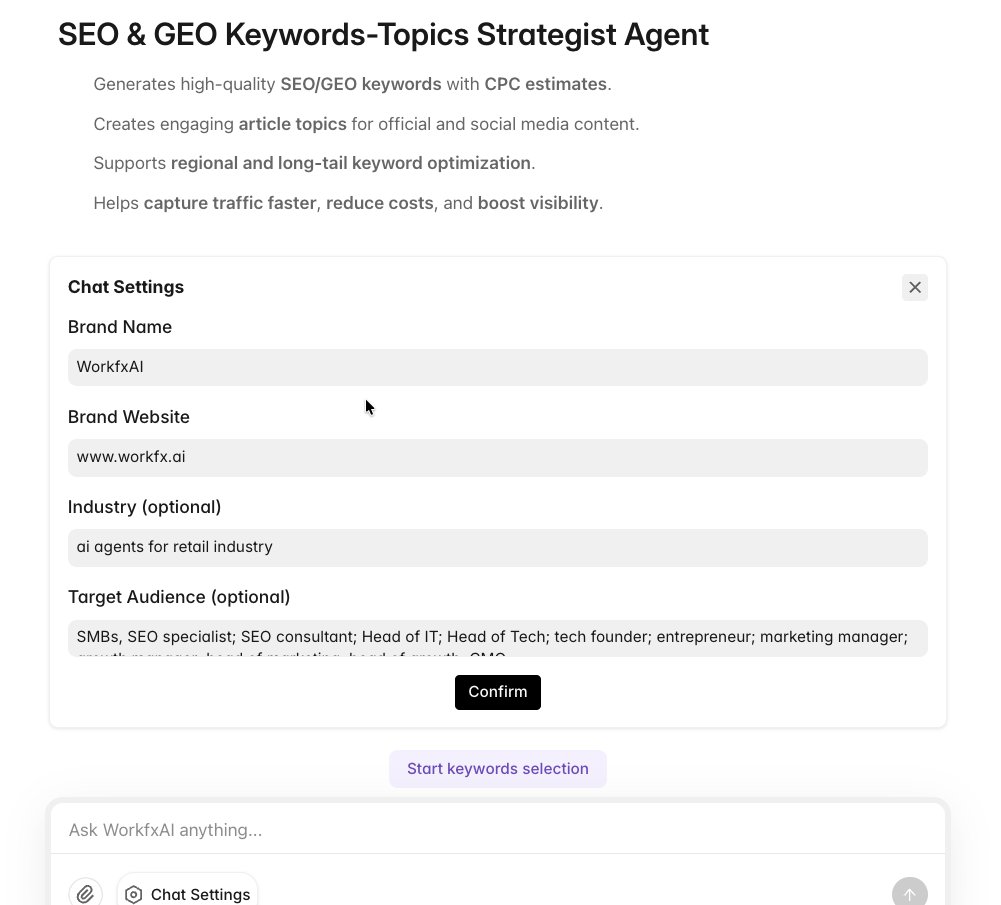
Task: Click the Target Audience (optional) label
Action: pyautogui.click(x=179, y=597)
